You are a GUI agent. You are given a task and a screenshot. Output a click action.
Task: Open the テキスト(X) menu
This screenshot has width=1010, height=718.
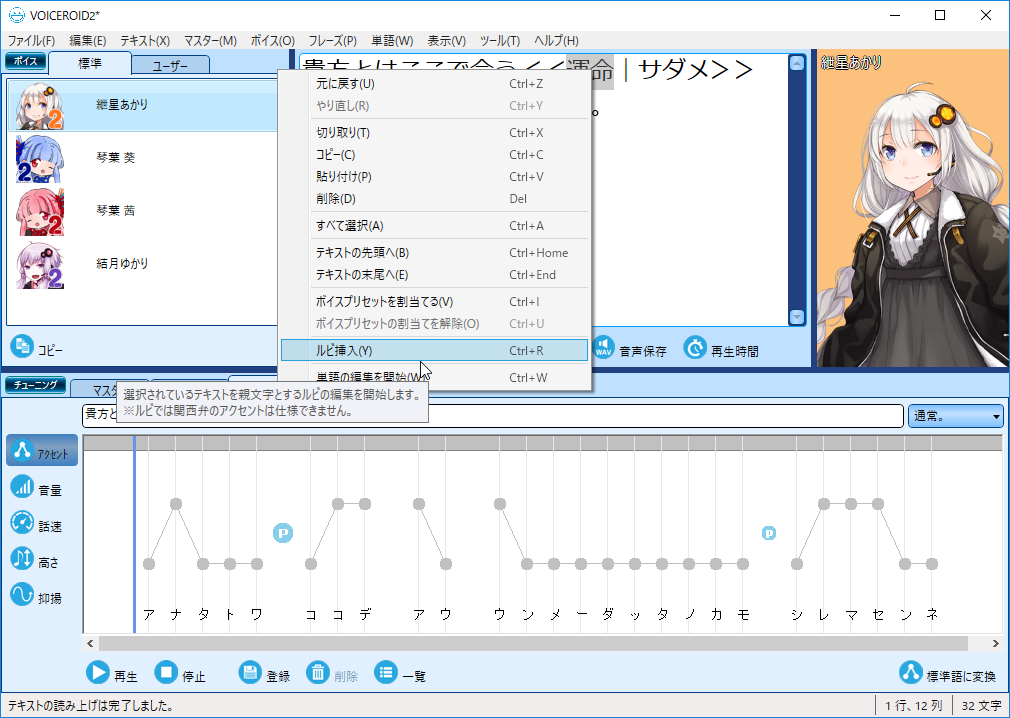click(145, 41)
